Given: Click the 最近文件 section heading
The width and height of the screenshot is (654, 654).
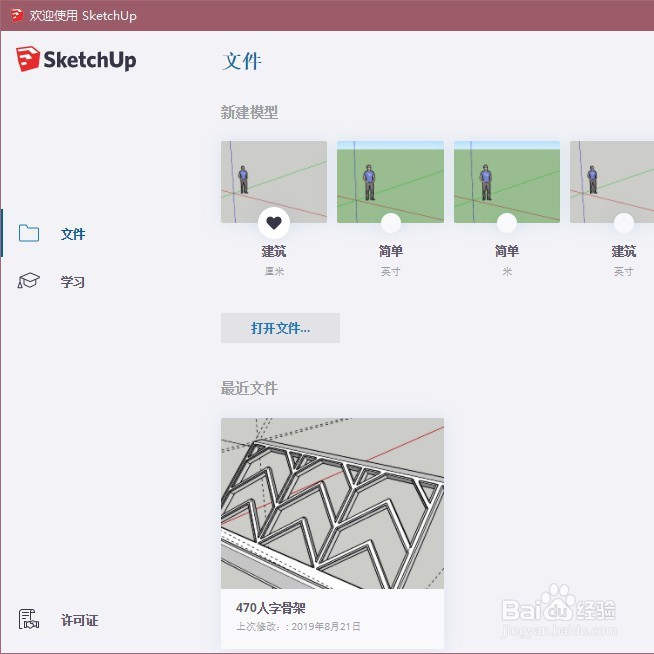Looking at the screenshot, I should pyautogui.click(x=249, y=388).
